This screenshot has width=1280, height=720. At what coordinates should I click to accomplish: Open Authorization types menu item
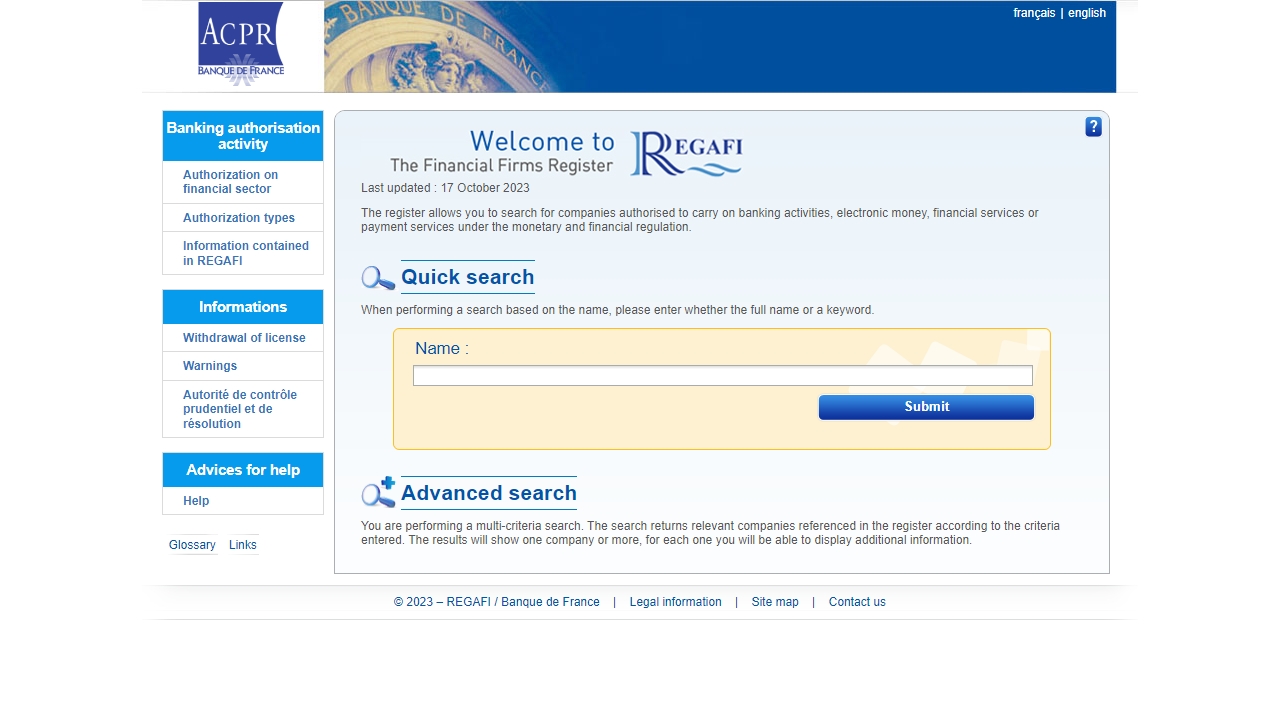pyautogui.click(x=239, y=218)
